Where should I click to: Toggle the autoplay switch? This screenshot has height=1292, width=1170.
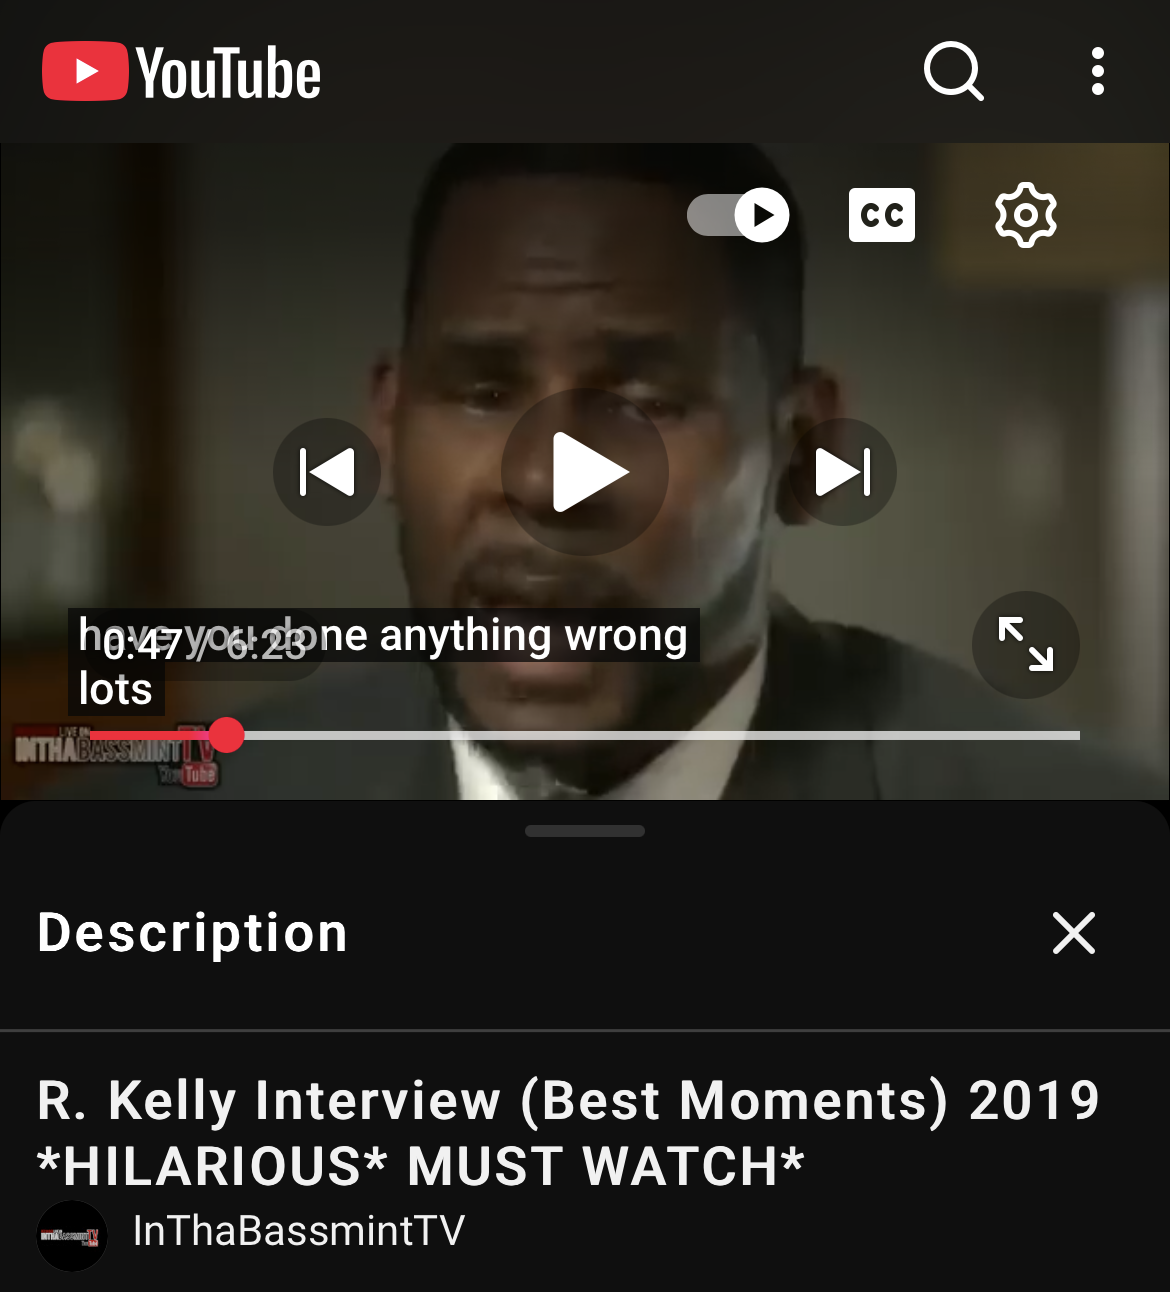pos(738,215)
